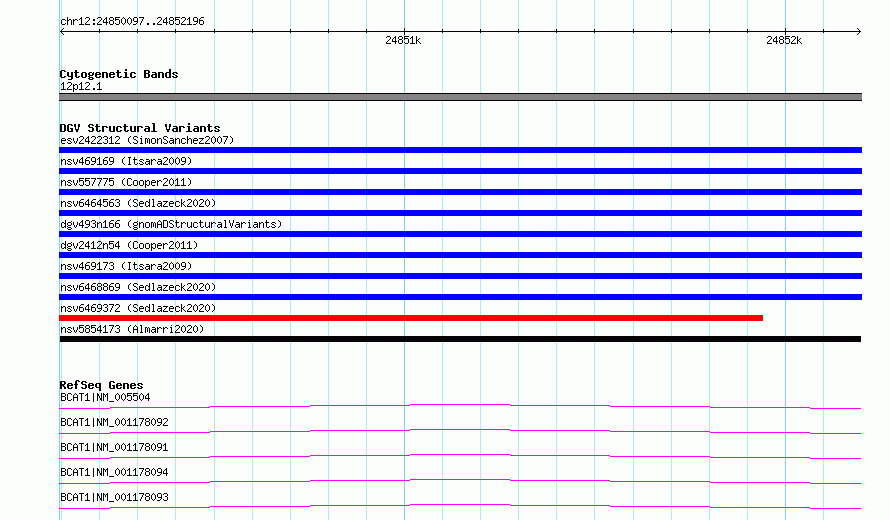This screenshot has height=520, width=890.
Task: Select the nsv5854173 (Almarri2020) label
Action: (132, 329)
